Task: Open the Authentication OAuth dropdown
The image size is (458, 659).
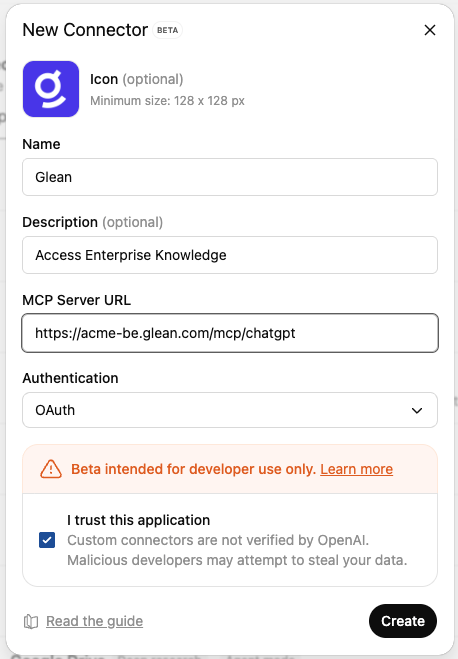Action: point(230,410)
